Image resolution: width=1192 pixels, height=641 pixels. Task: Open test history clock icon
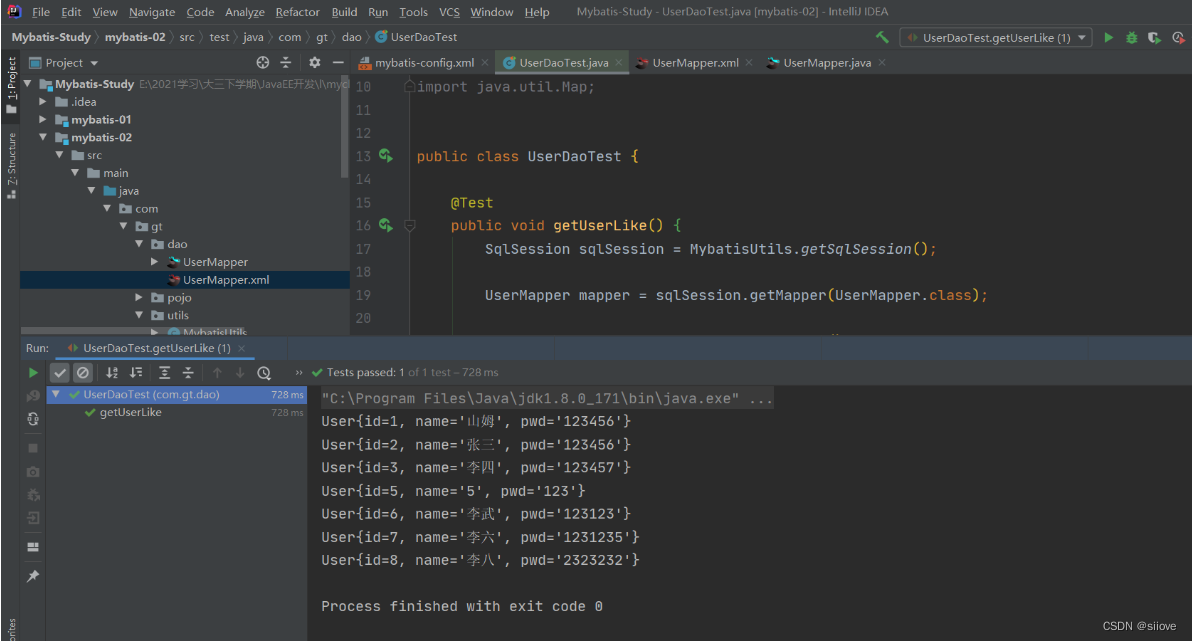(264, 373)
